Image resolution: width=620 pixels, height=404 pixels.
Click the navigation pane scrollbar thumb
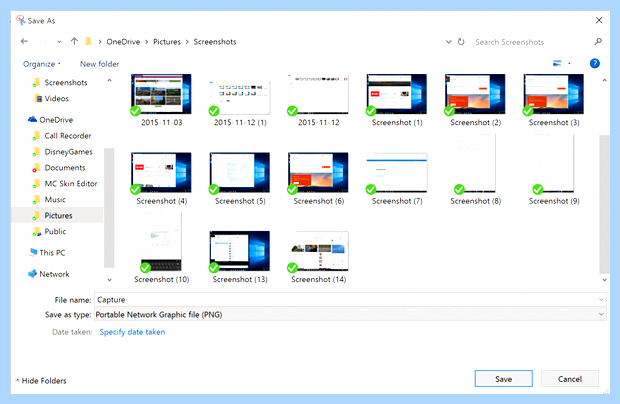109,208
